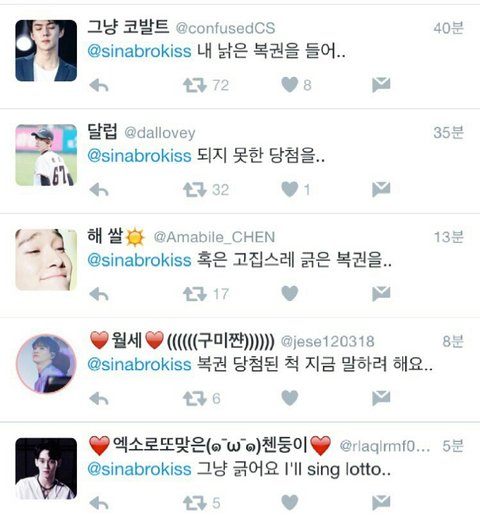
Task: Open the circular @jese120318 avatar
Action: 46,364
